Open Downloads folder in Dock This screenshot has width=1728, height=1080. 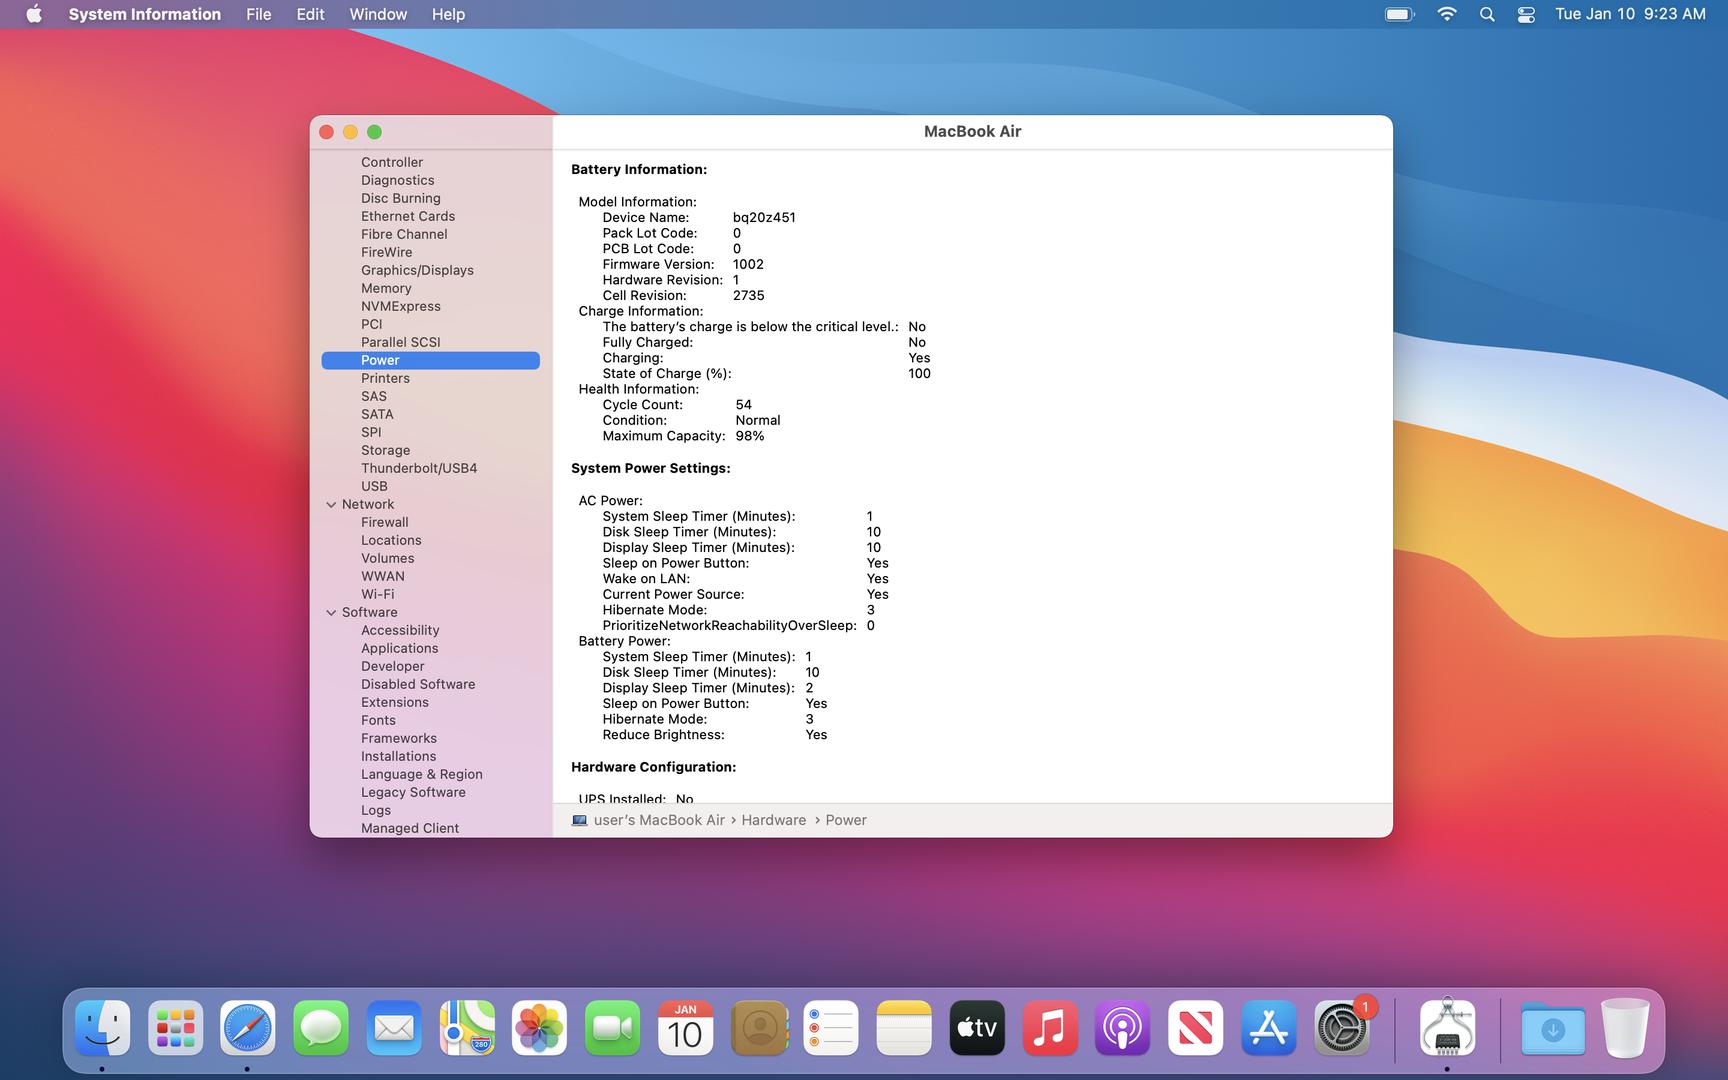[1553, 1028]
